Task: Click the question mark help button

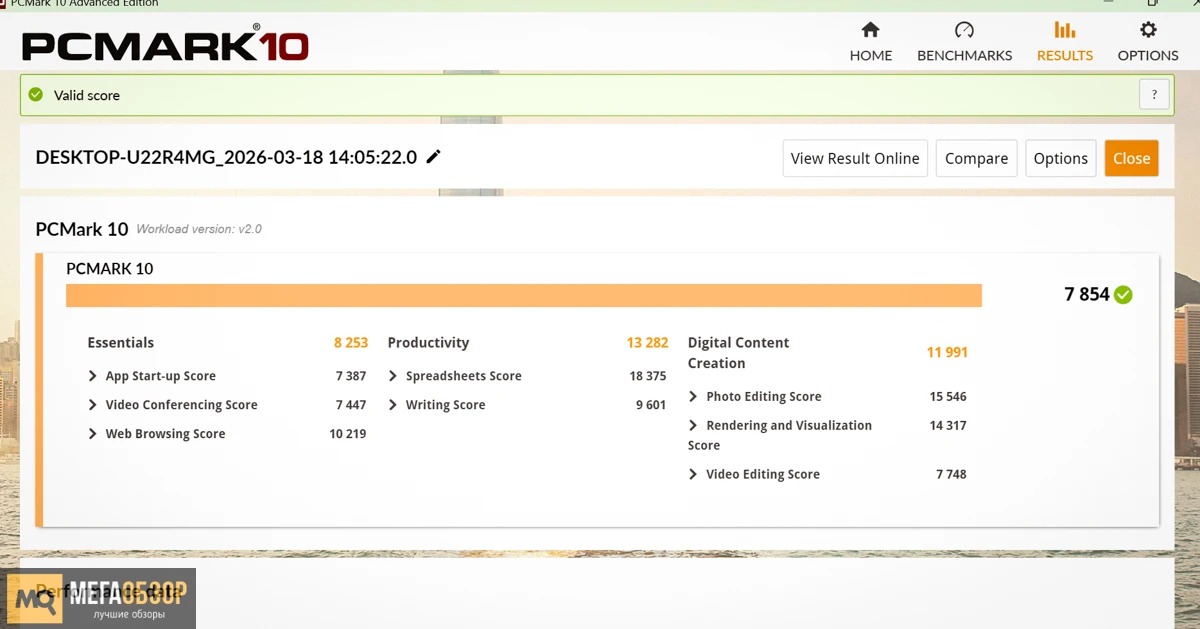Action: coord(1154,95)
